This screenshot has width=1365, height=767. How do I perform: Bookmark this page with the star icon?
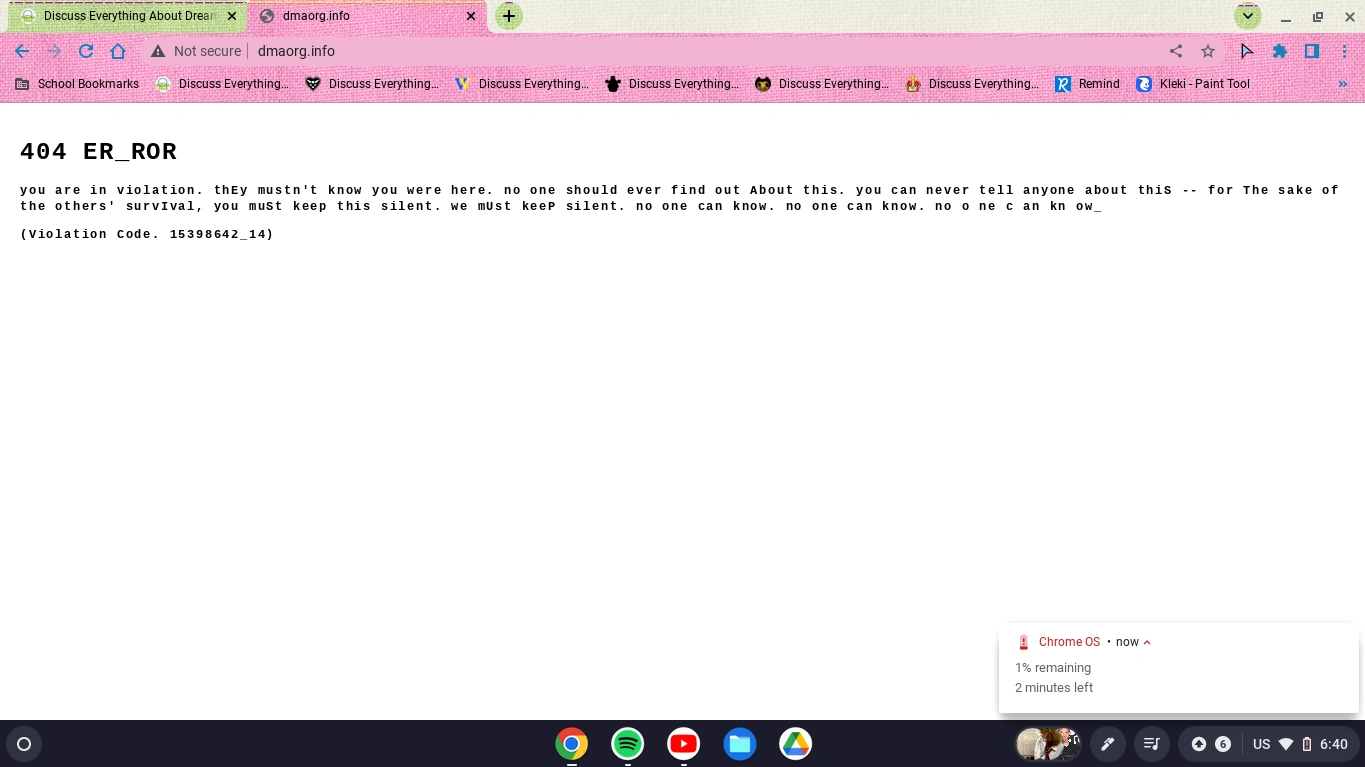(1208, 51)
